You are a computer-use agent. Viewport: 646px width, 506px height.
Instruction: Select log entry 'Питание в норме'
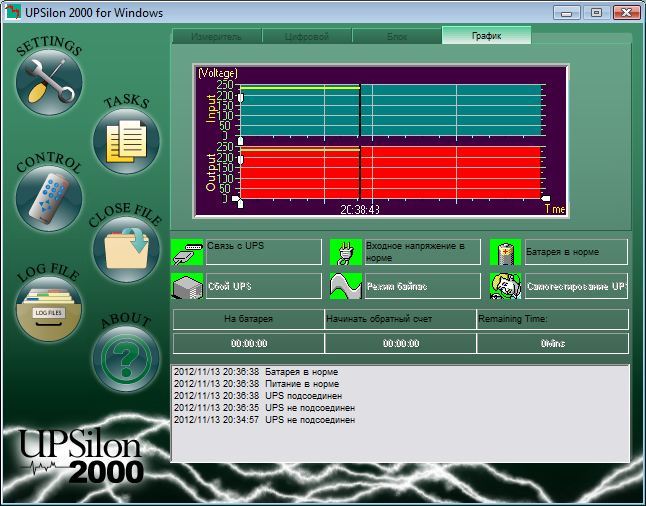[x=256, y=384]
